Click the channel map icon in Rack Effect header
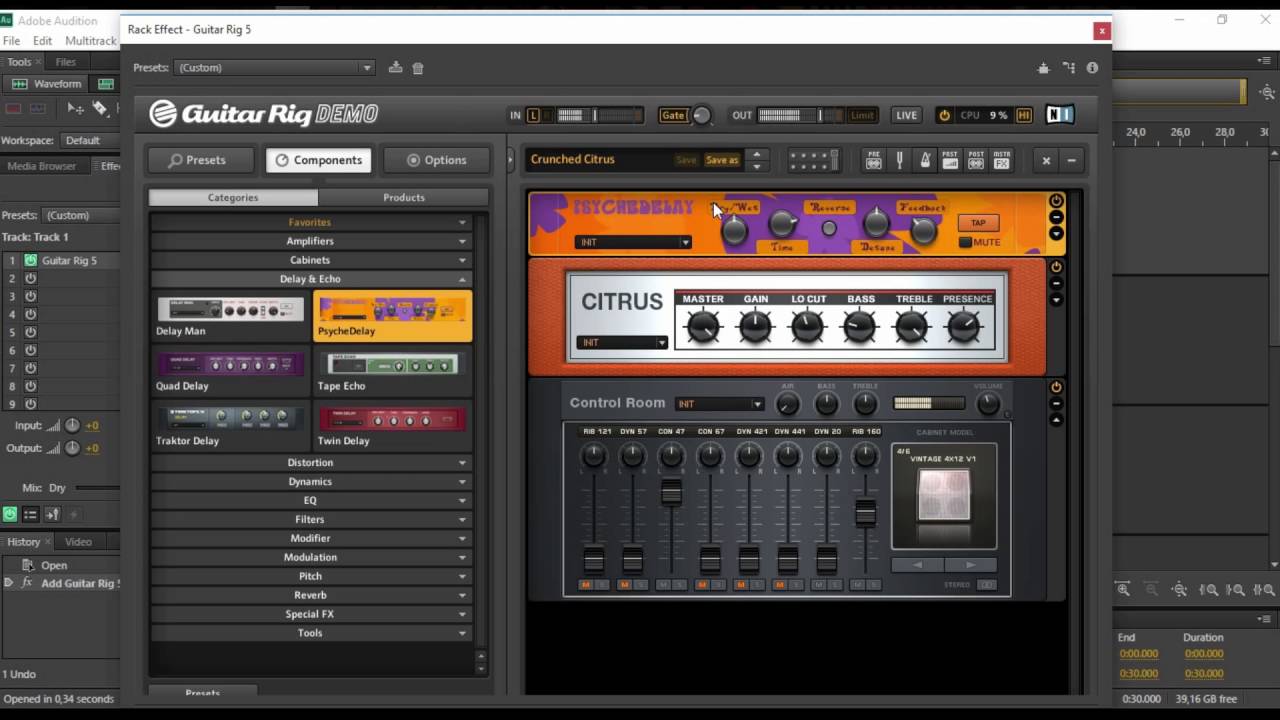The image size is (1280, 720). (1069, 67)
